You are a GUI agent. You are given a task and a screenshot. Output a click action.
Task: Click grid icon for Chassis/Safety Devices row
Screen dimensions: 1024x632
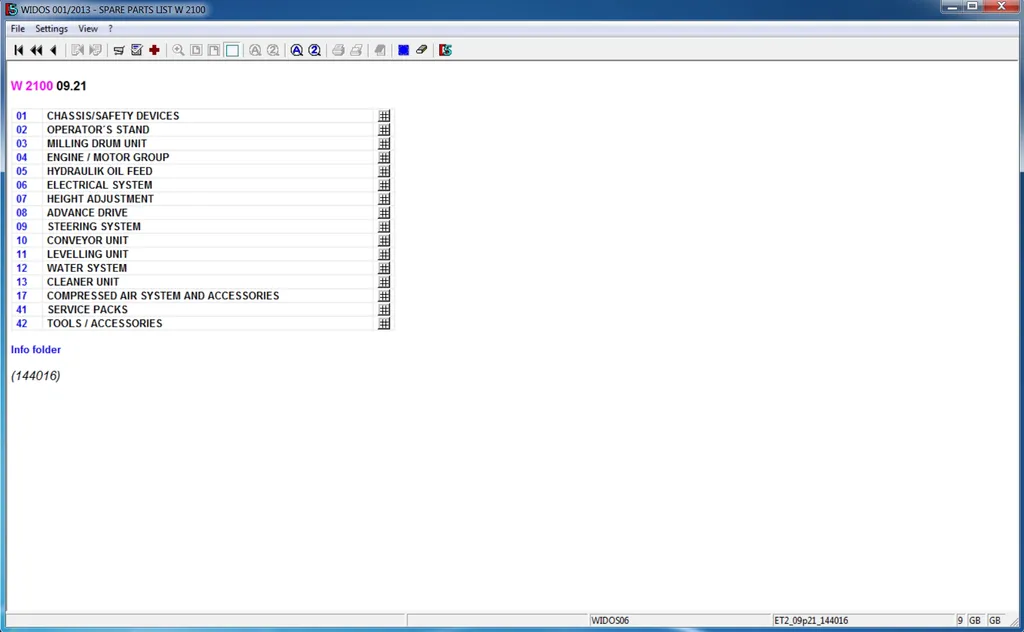click(x=384, y=116)
